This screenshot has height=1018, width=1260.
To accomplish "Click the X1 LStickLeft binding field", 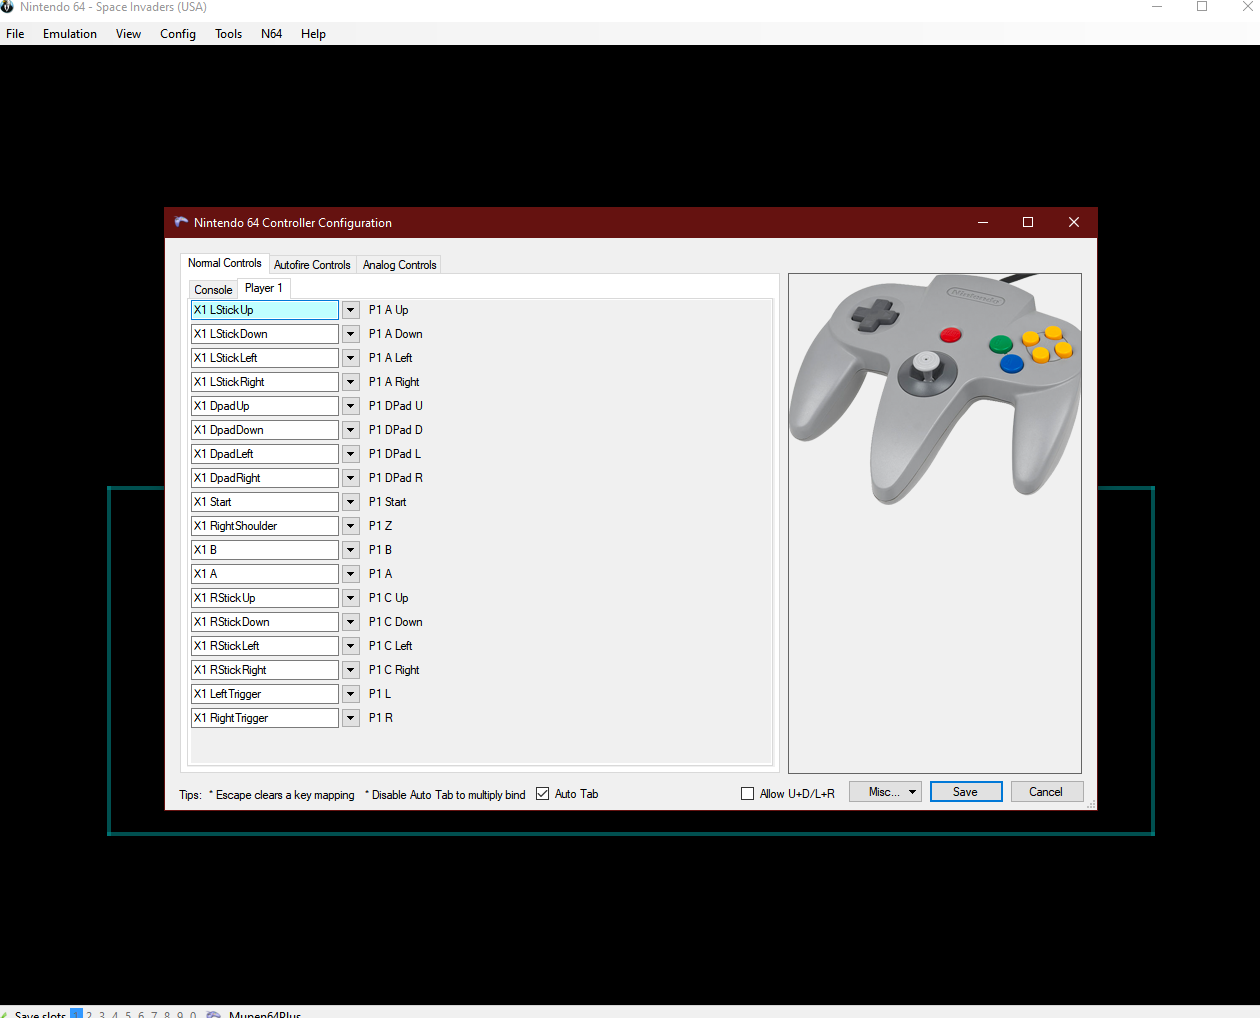I will coord(265,358).
